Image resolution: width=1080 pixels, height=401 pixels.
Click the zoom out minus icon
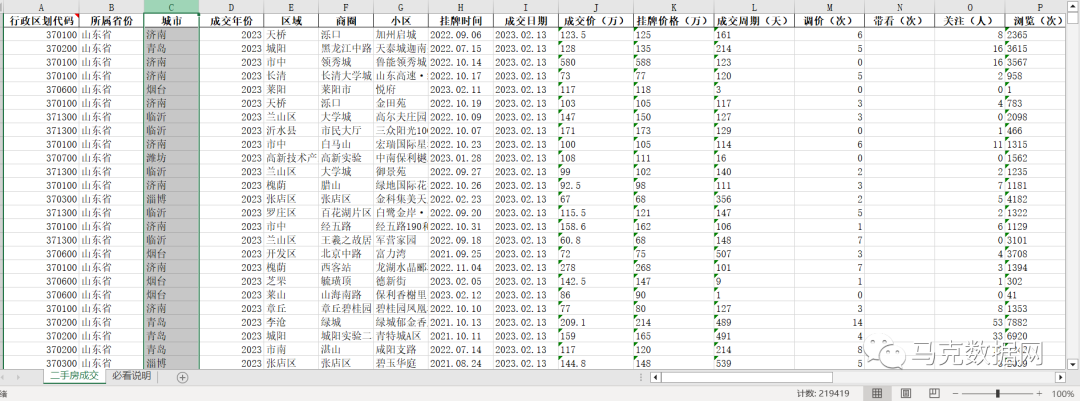point(955,393)
